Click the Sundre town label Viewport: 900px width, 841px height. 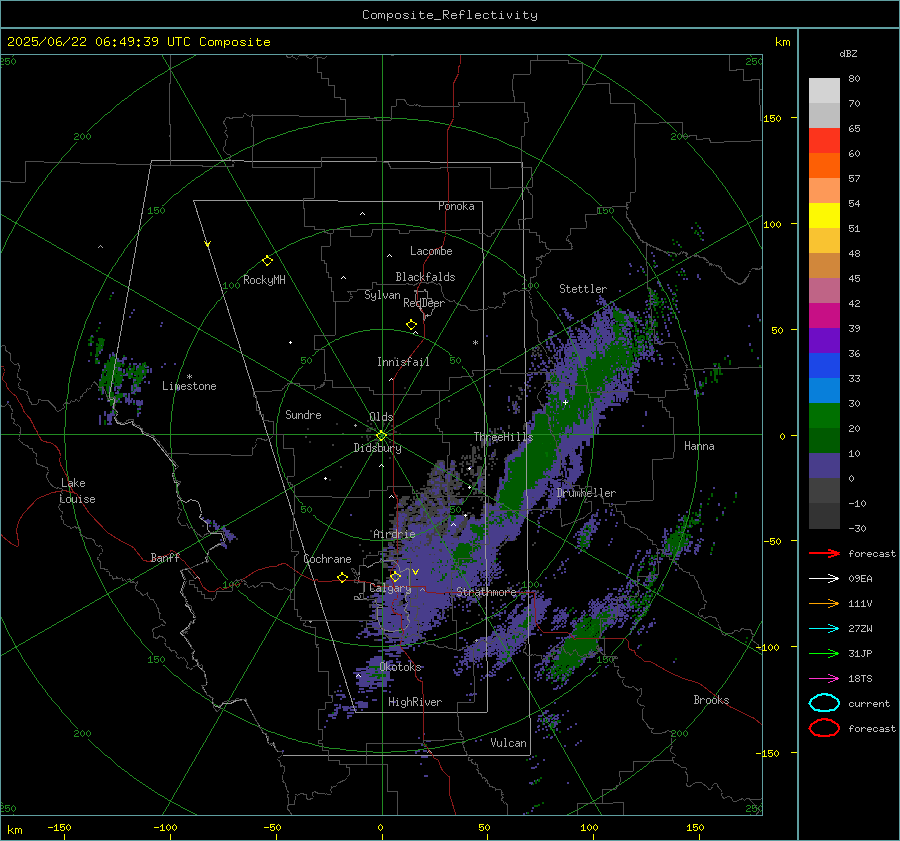point(303,415)
